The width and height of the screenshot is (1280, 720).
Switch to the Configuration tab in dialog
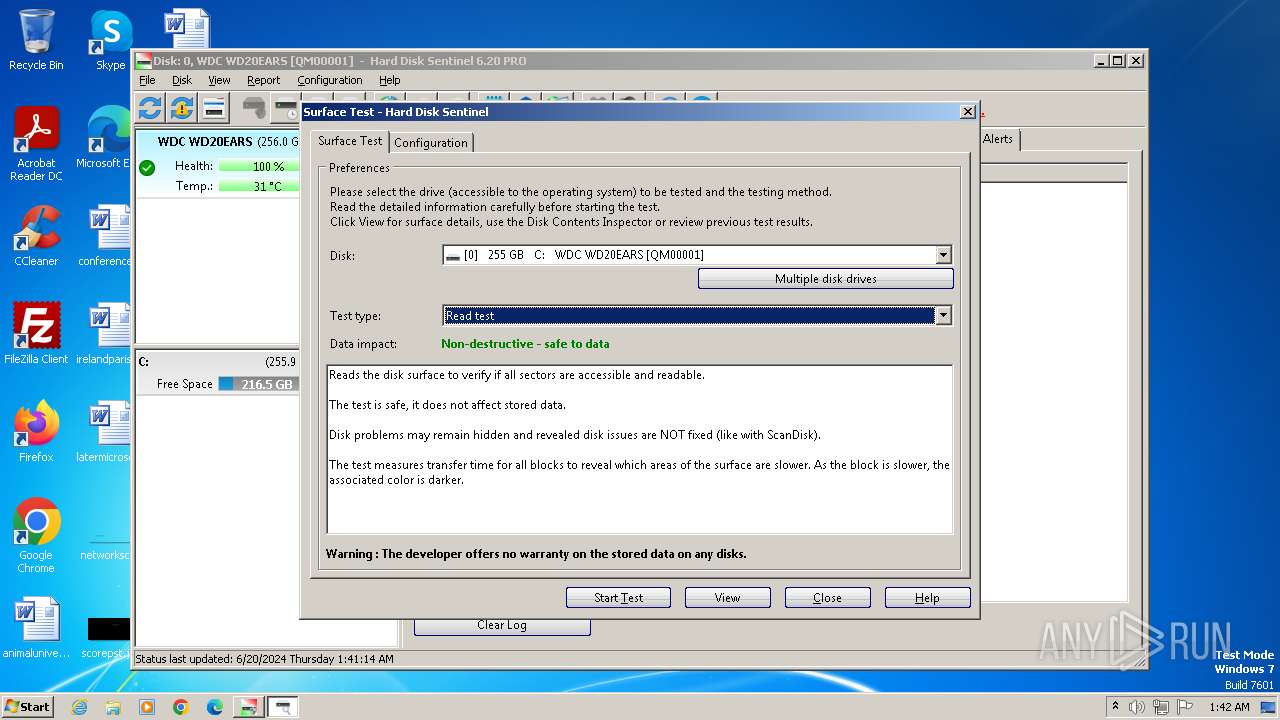[430, 142]
